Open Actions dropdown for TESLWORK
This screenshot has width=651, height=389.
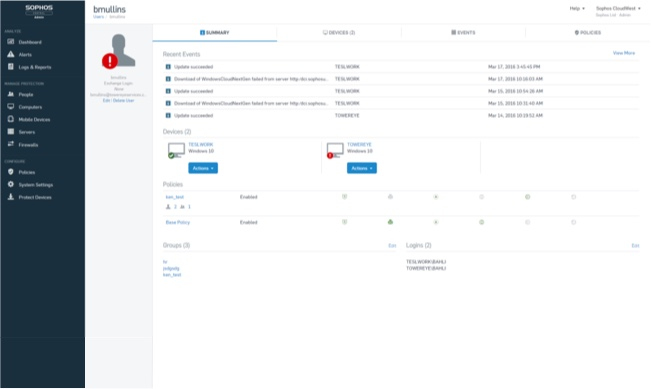tap(203, 168)
